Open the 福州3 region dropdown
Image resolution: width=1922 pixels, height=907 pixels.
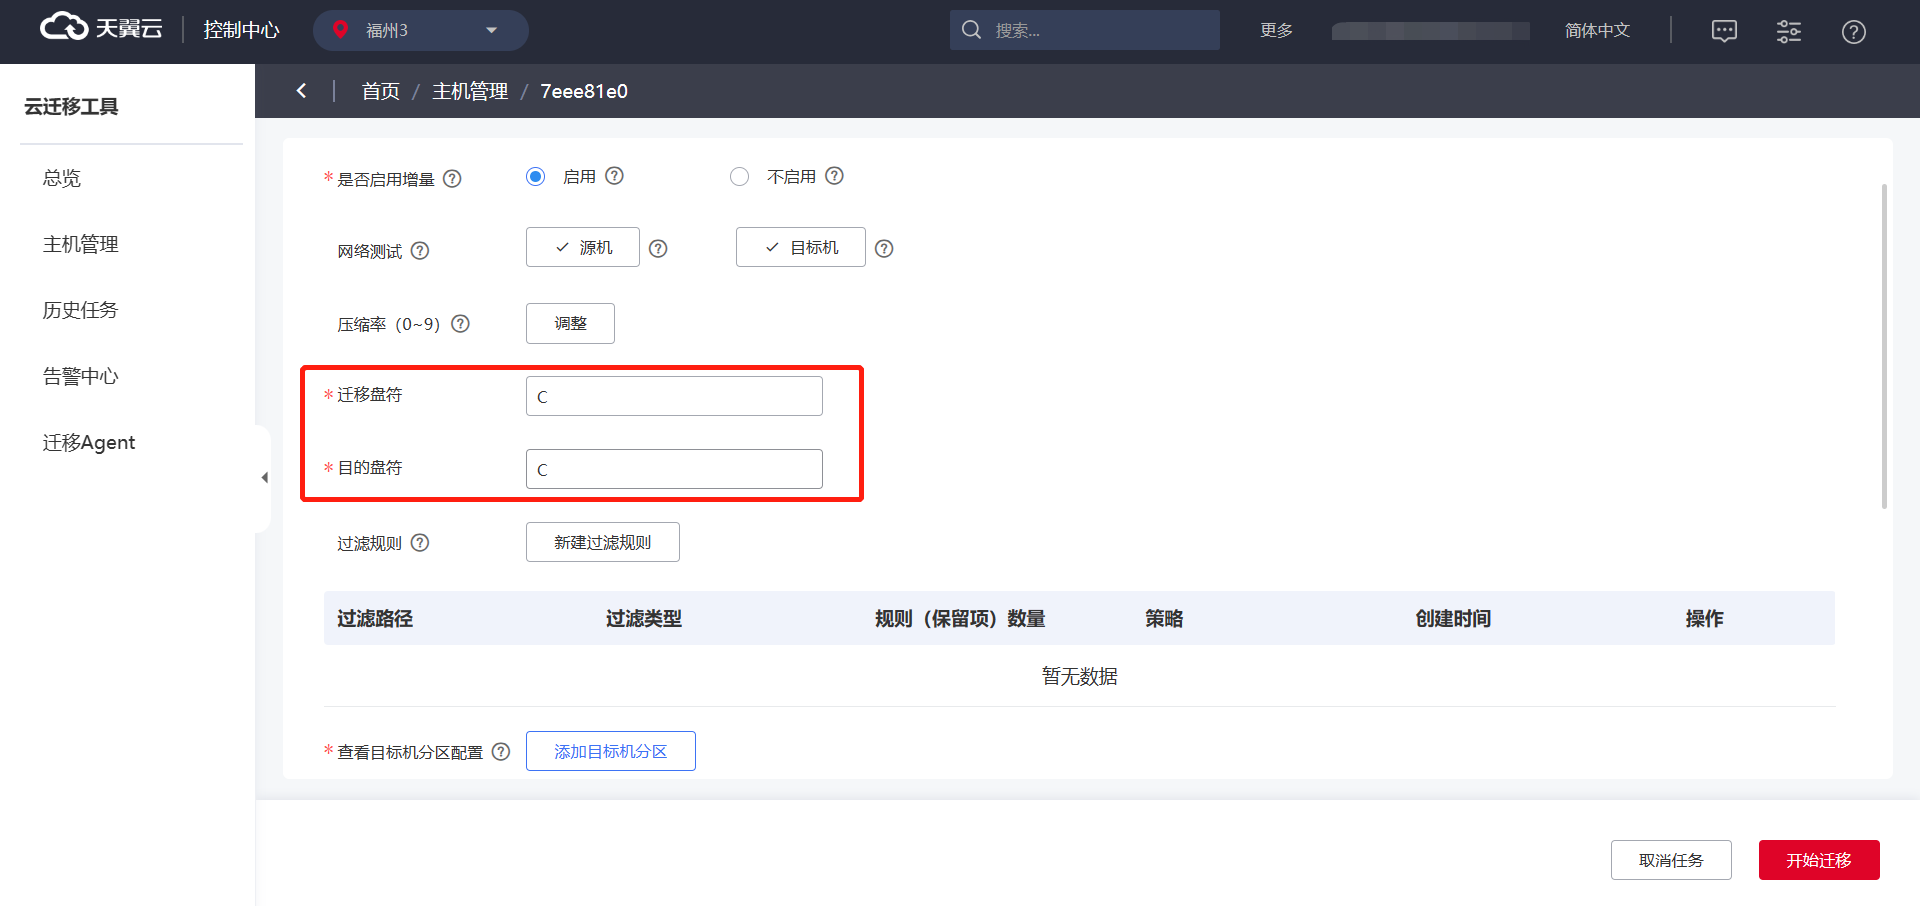[421, 30]
